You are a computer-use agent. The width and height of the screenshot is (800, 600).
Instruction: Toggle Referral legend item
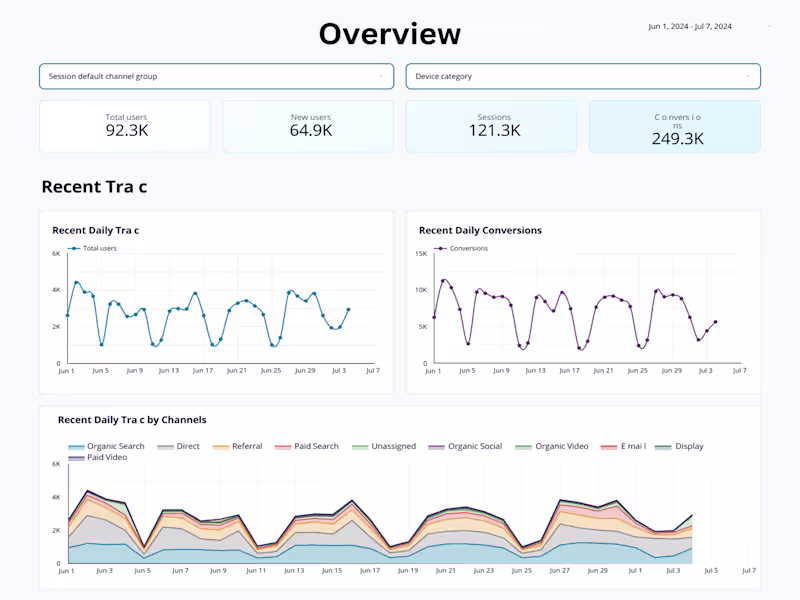pyautogui.click(x=237, y=446)
